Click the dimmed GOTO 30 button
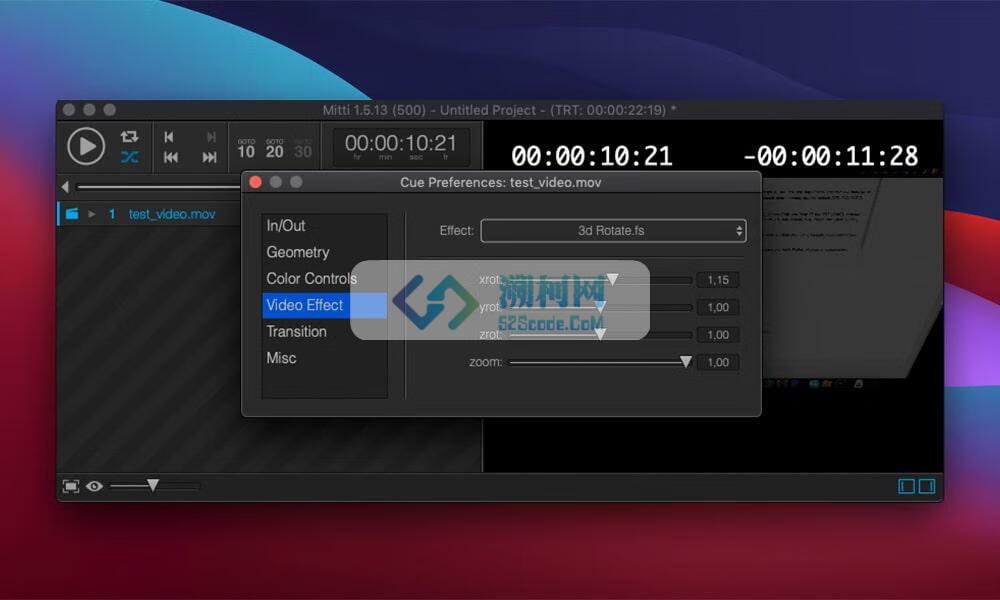Viewport: 1000px width, 600px height. [x=303, y=149]
